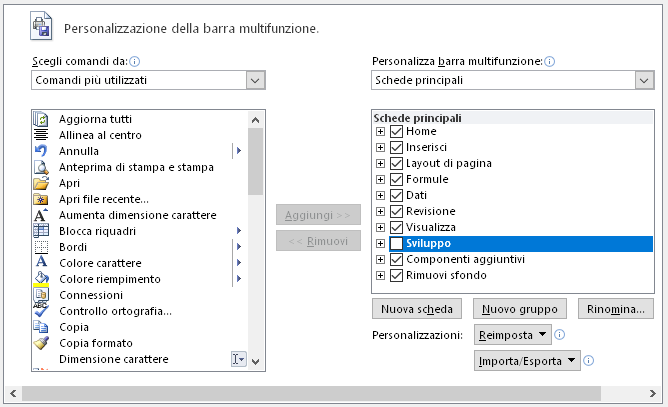Click the Nuova scheda button

[417, 309]
